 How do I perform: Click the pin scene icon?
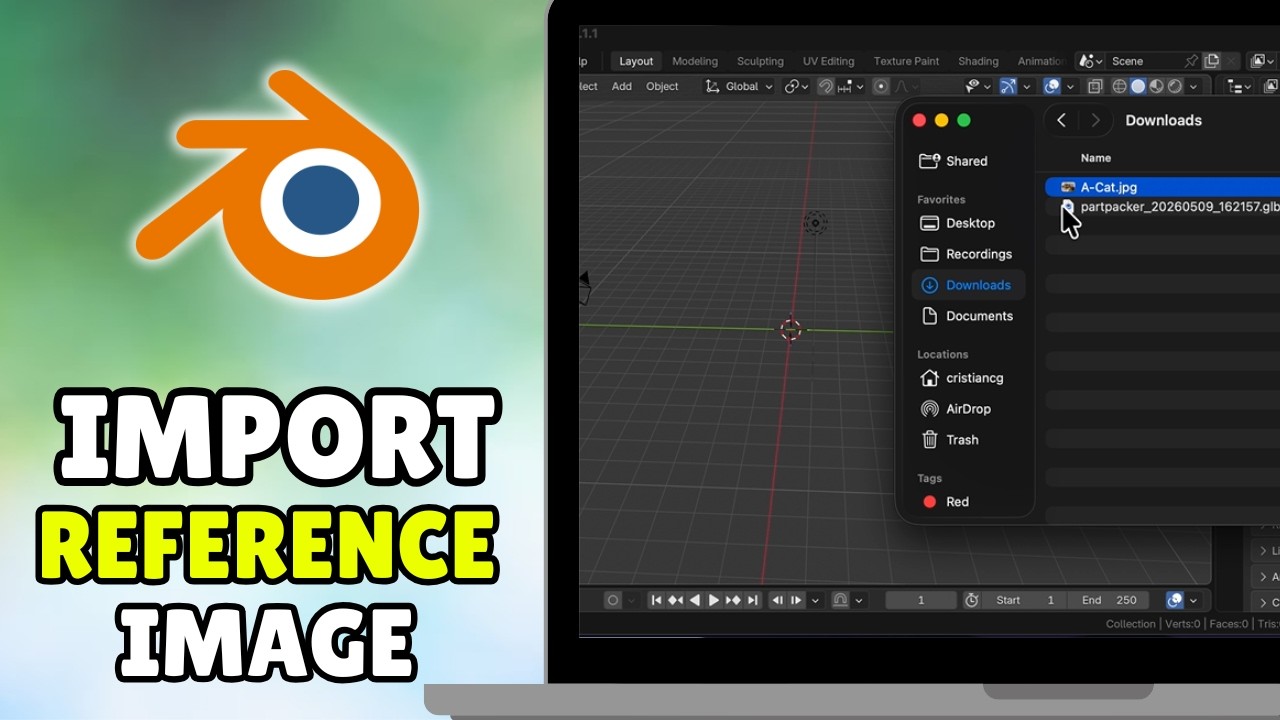coord(1191,61)
